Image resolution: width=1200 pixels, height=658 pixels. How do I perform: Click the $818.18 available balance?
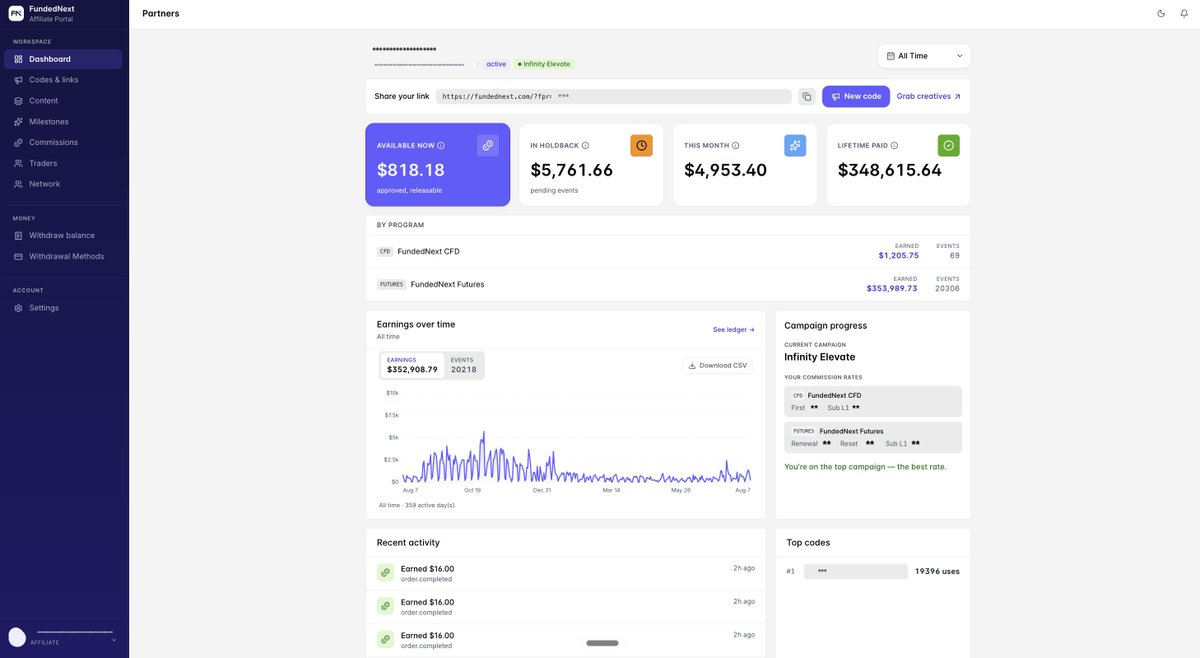(411, 170)
